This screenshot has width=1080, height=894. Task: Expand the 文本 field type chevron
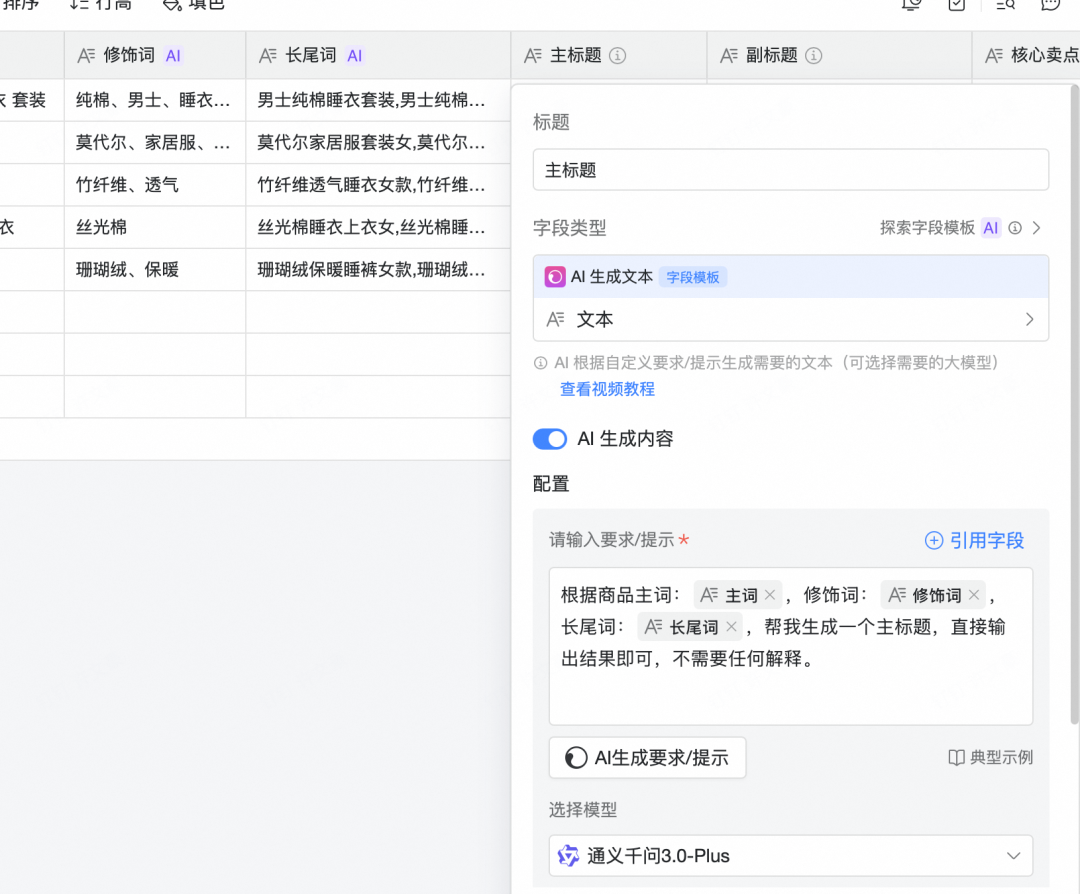coord(1029,320)
